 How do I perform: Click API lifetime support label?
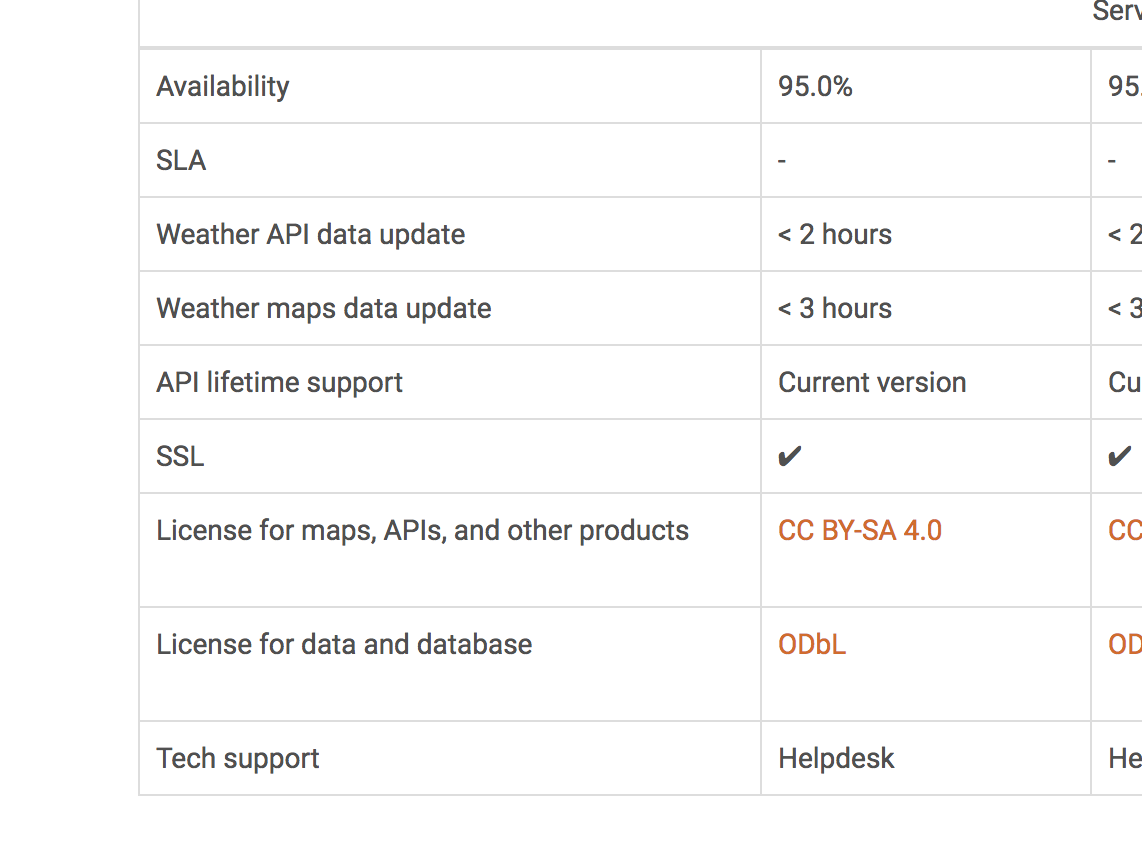point(280,383)
